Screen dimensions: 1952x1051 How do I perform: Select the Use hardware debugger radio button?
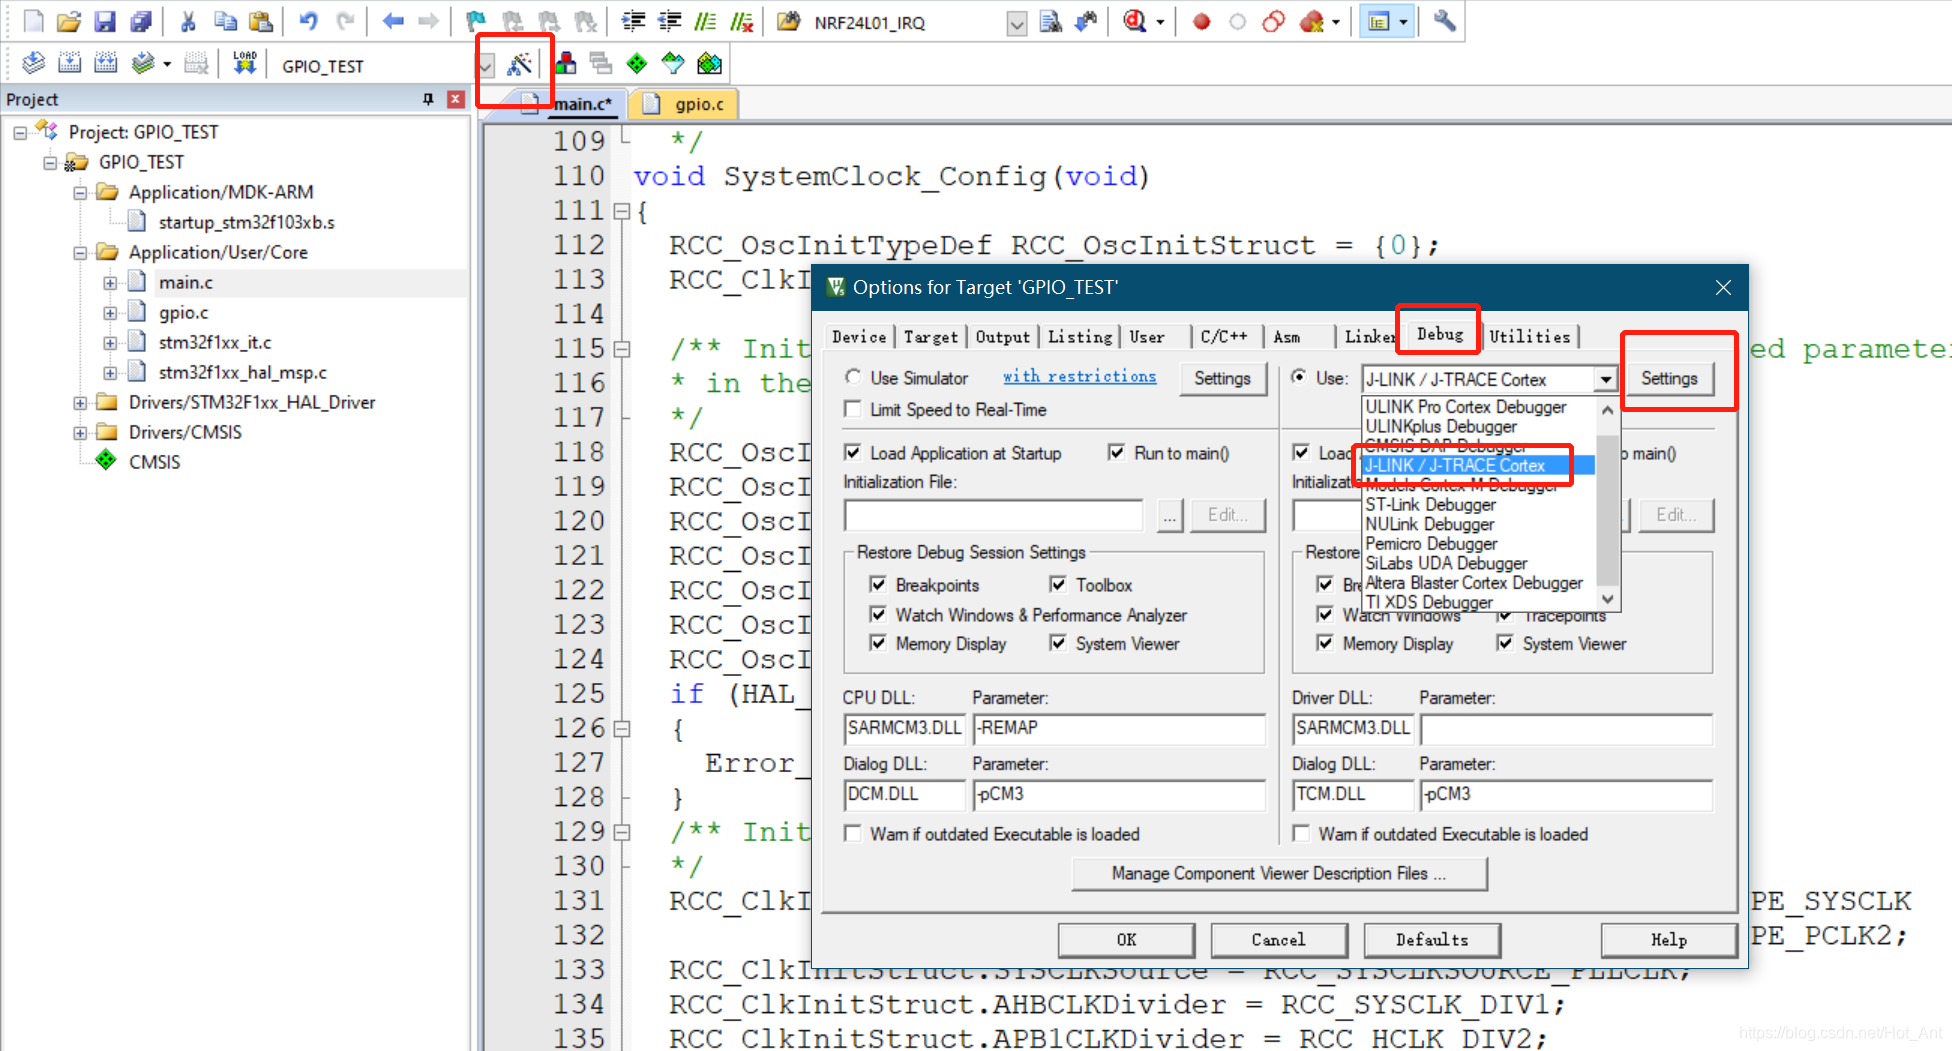click(1299, 377)
